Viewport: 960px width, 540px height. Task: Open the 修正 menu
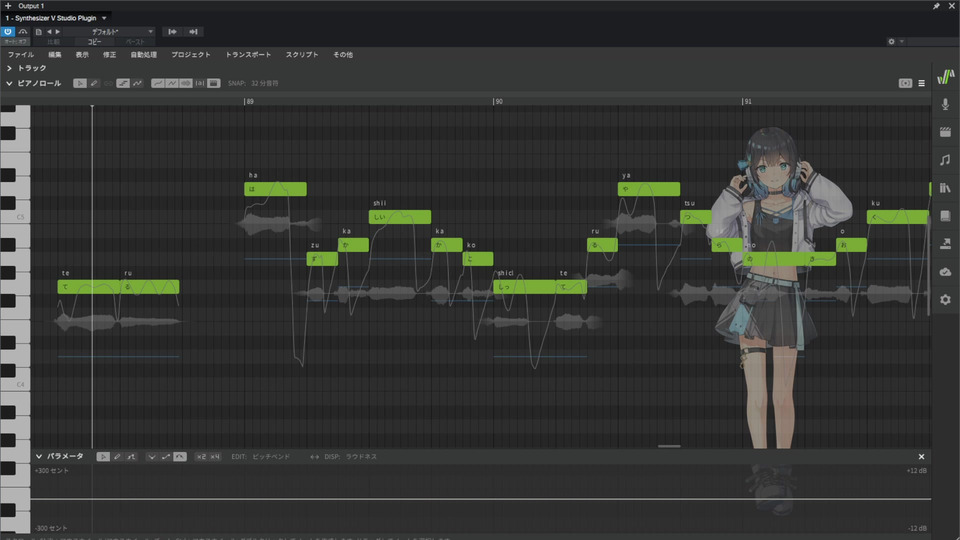click(x=110, y=54)
